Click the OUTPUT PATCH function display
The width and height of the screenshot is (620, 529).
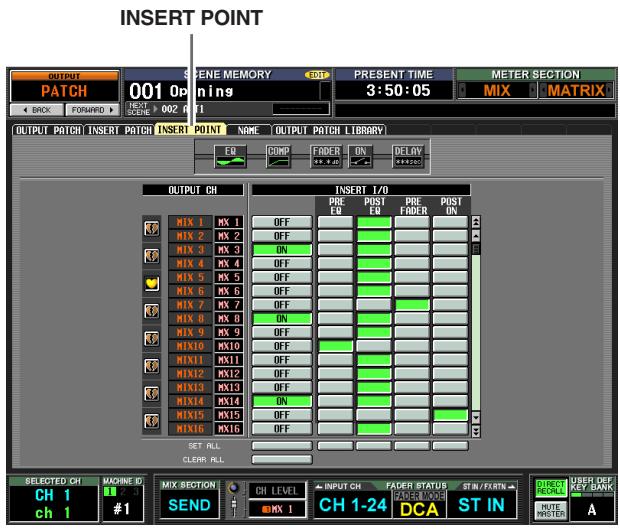click(x=64, y=87)
